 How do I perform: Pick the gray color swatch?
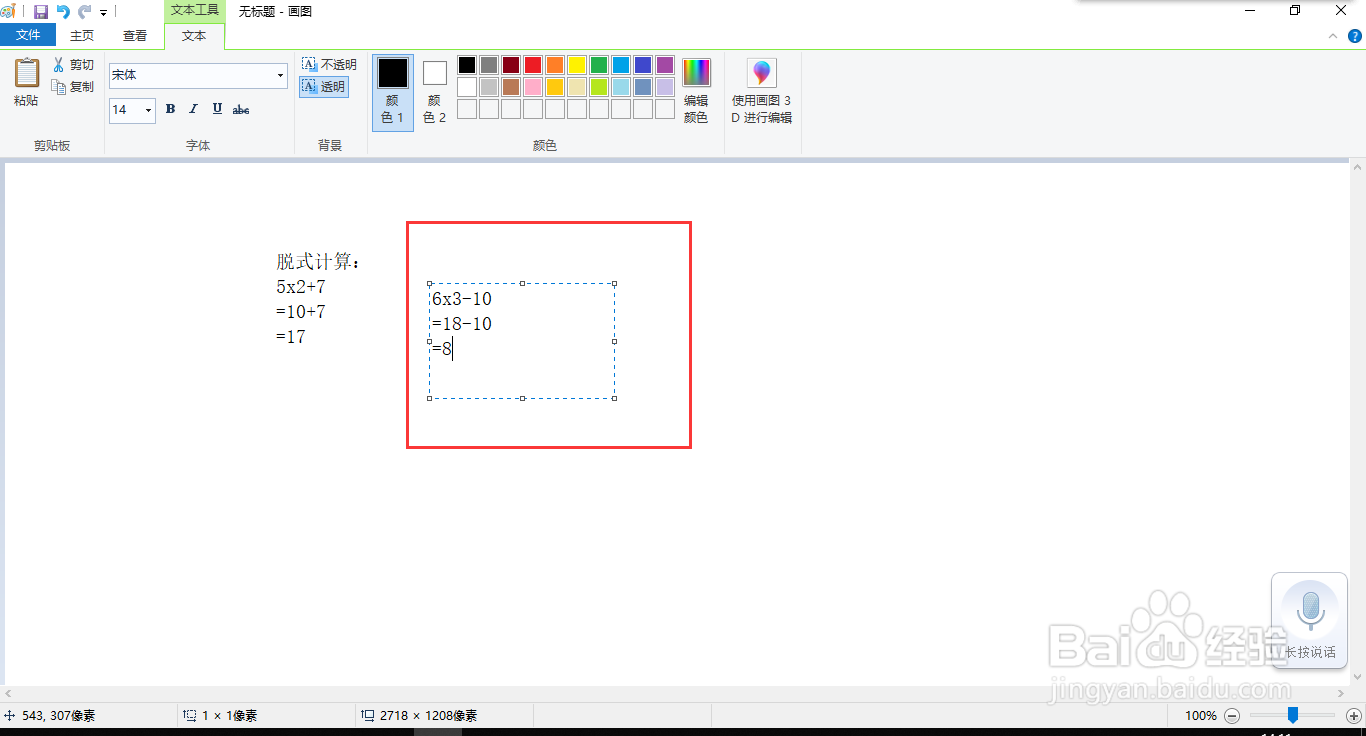click(x=489, y=65)
